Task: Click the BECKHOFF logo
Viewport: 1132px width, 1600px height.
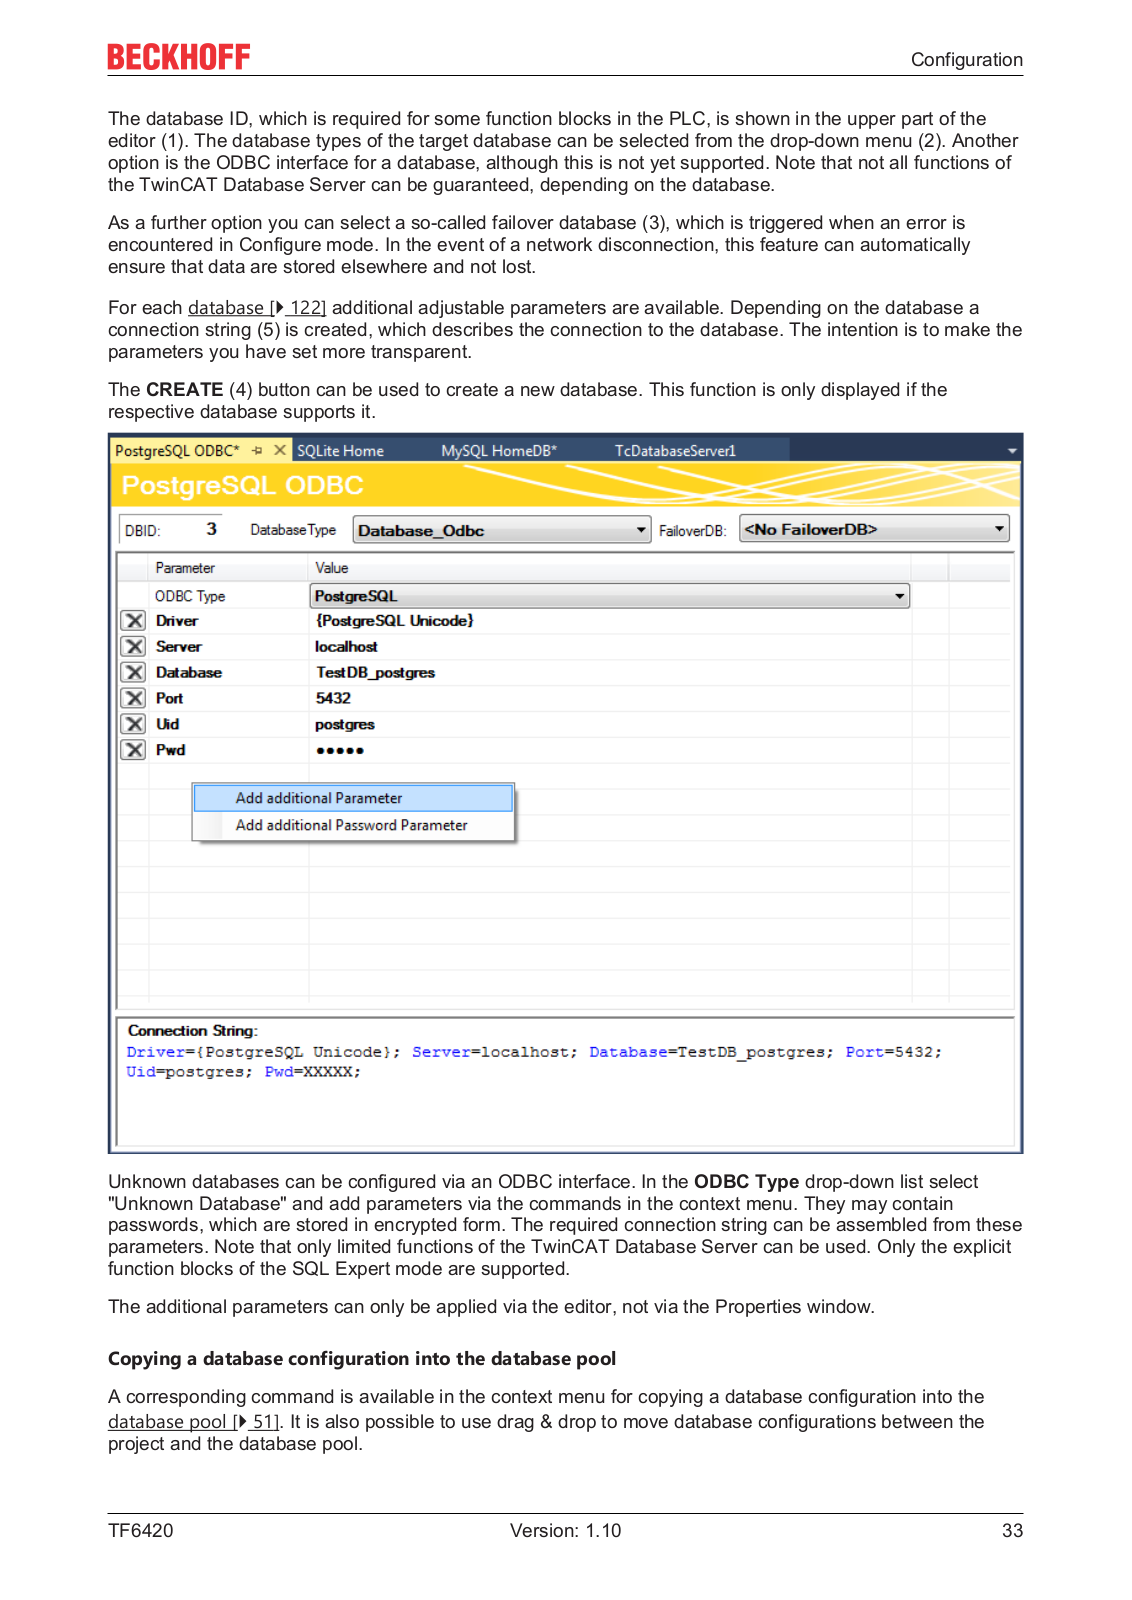Action: point(179,57)
